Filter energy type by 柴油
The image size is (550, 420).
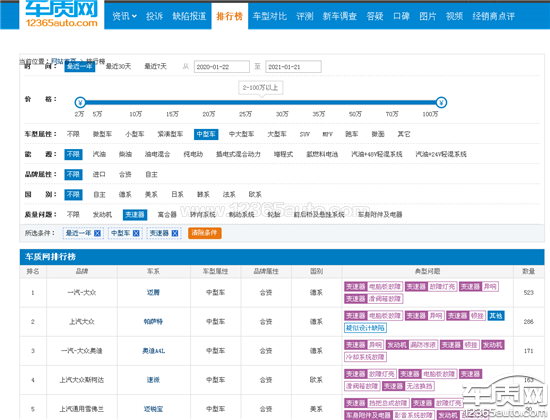[125, 154]
